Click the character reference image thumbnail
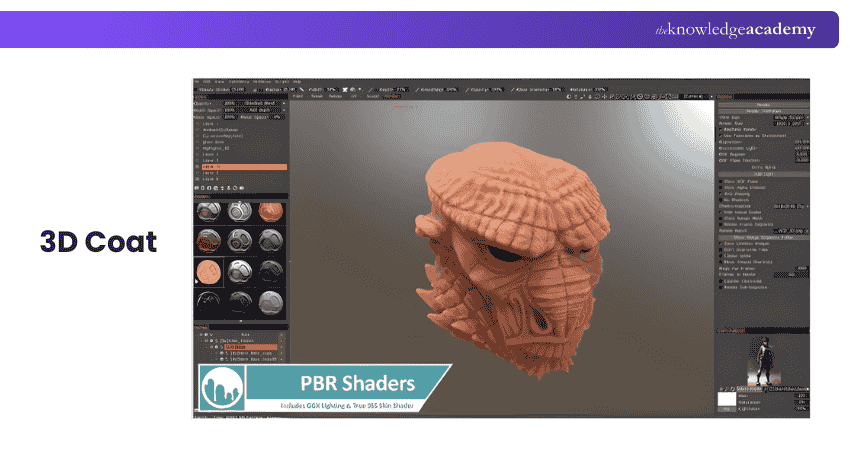Image resolution: width=850 pixels, height=450 pixels. pyautogui.click(x=763, y=361)
